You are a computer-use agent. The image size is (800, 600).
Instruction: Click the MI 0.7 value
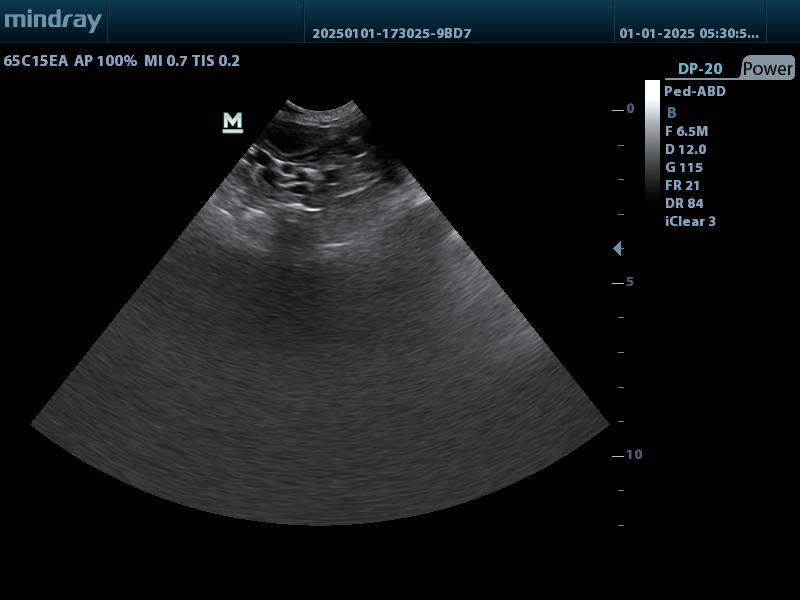click(166, 61)
